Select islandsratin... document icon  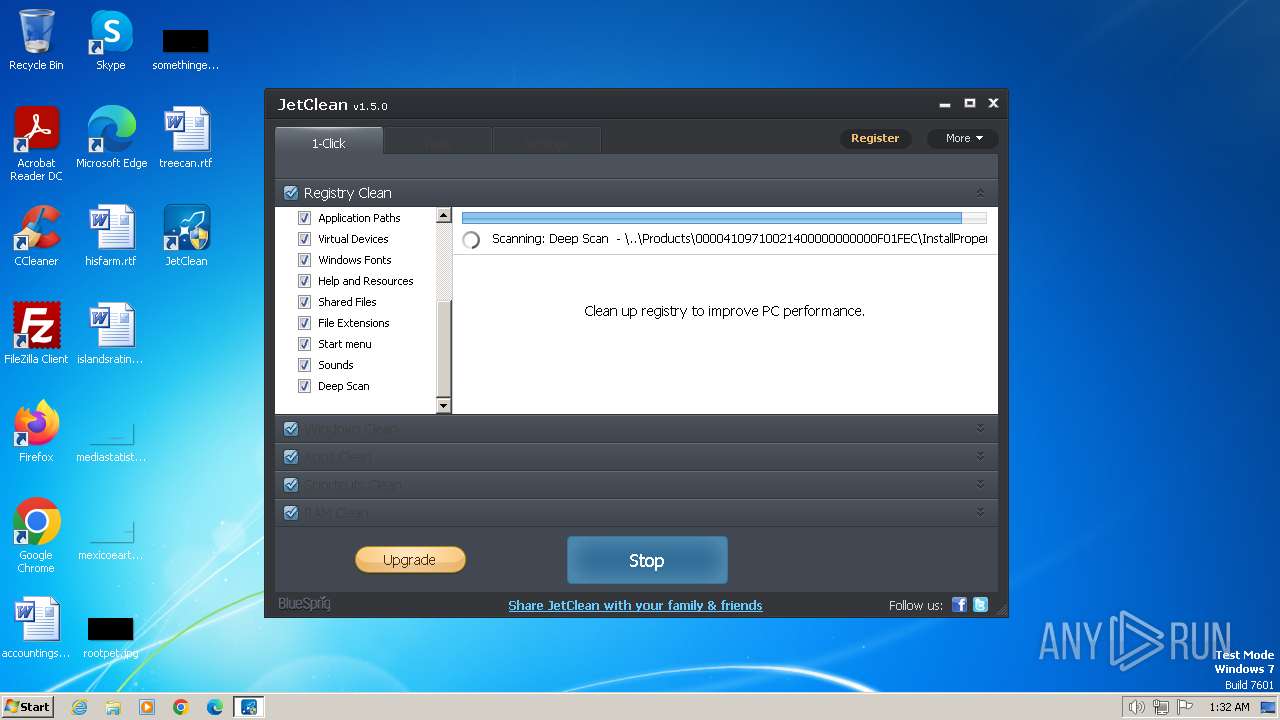coord(111,334)
